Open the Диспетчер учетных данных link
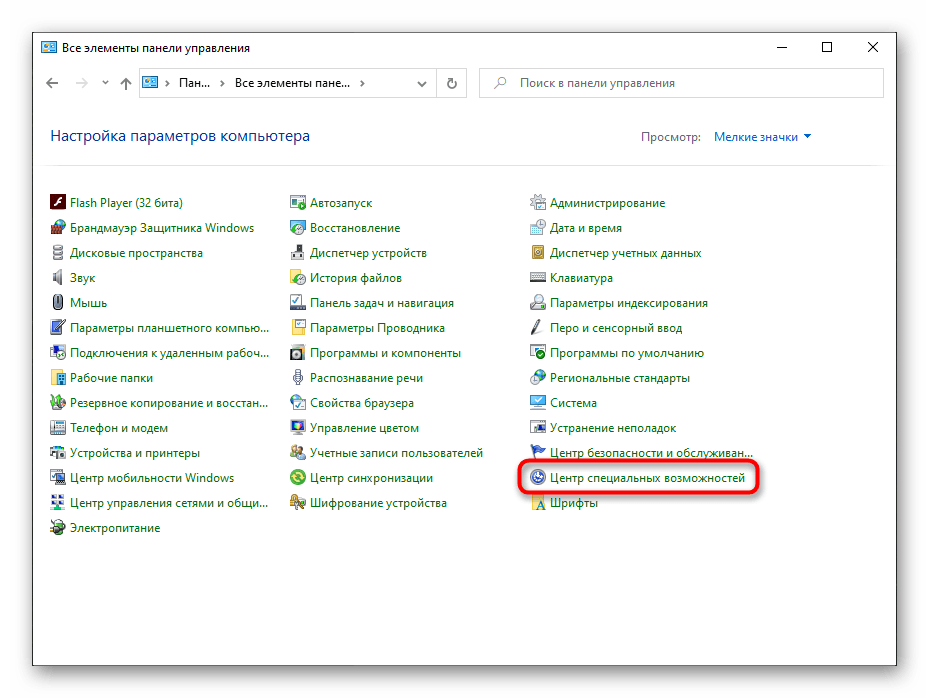This screenshot has height=698, width=929. (625, 253)
